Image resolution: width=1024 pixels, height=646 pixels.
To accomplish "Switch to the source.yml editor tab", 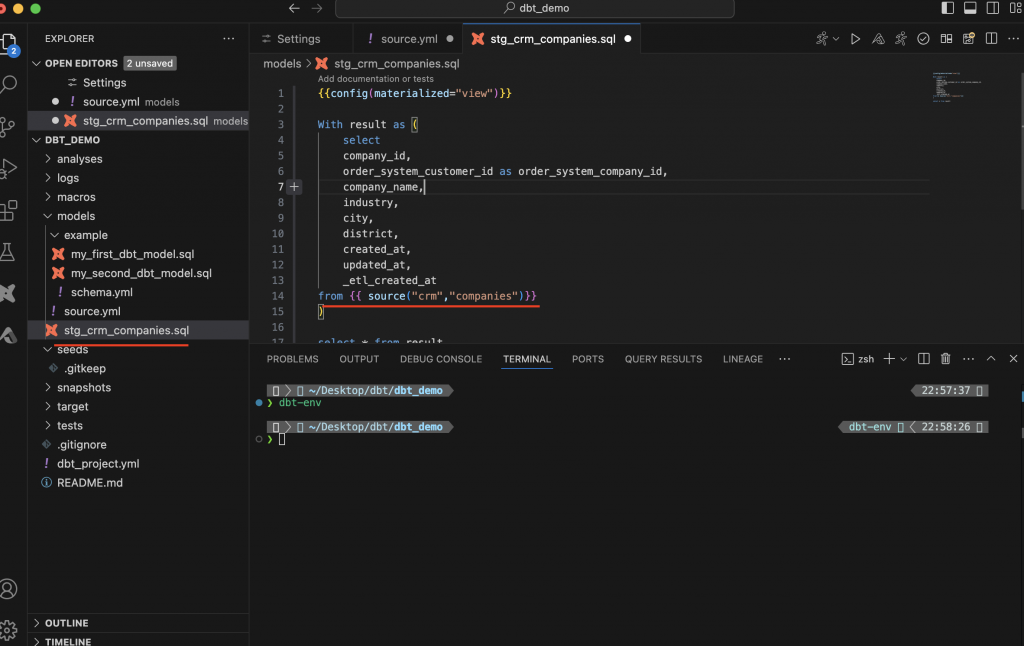I will pos(409,39).
